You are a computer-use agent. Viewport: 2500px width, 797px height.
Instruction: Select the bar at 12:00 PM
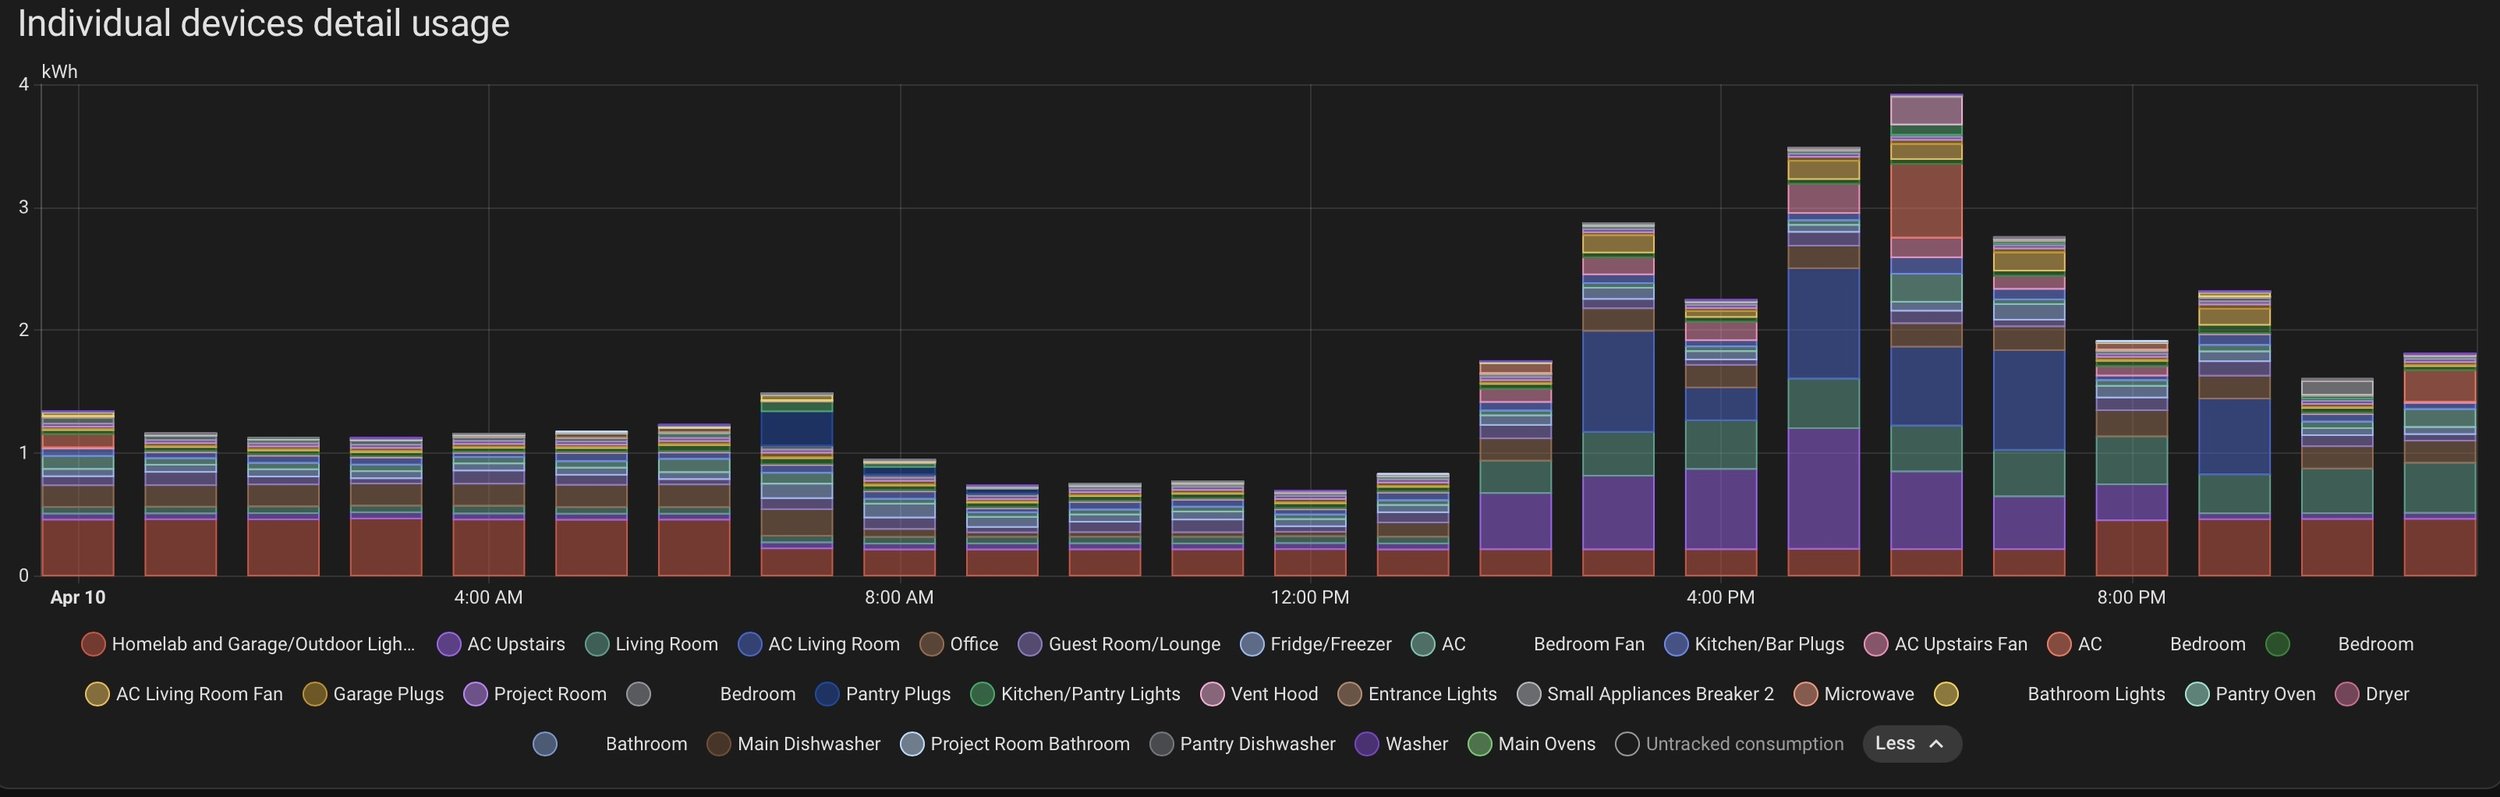coord(1310,533)
